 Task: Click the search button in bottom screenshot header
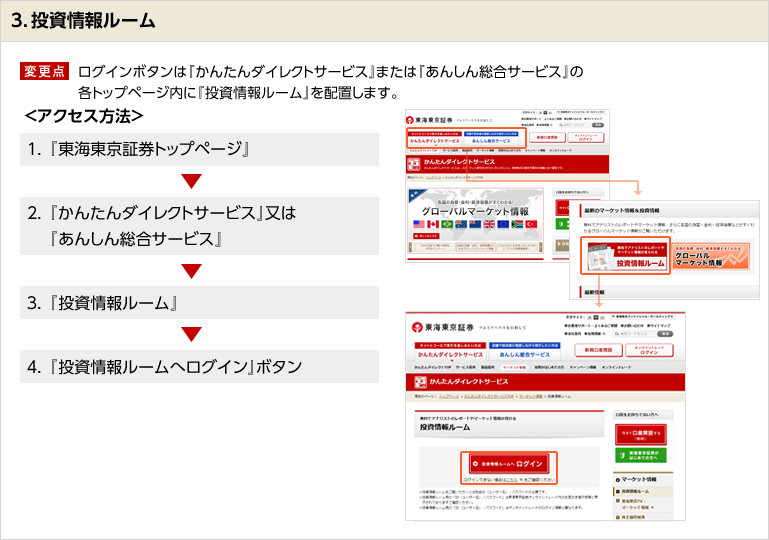[666, 334]
